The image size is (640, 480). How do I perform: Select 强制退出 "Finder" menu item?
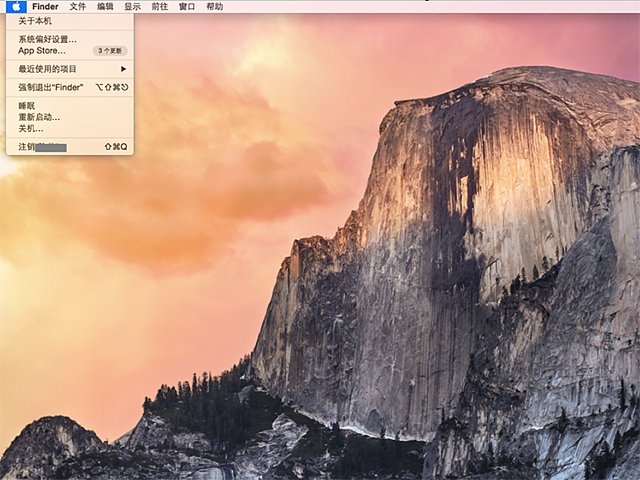(70, 87)
